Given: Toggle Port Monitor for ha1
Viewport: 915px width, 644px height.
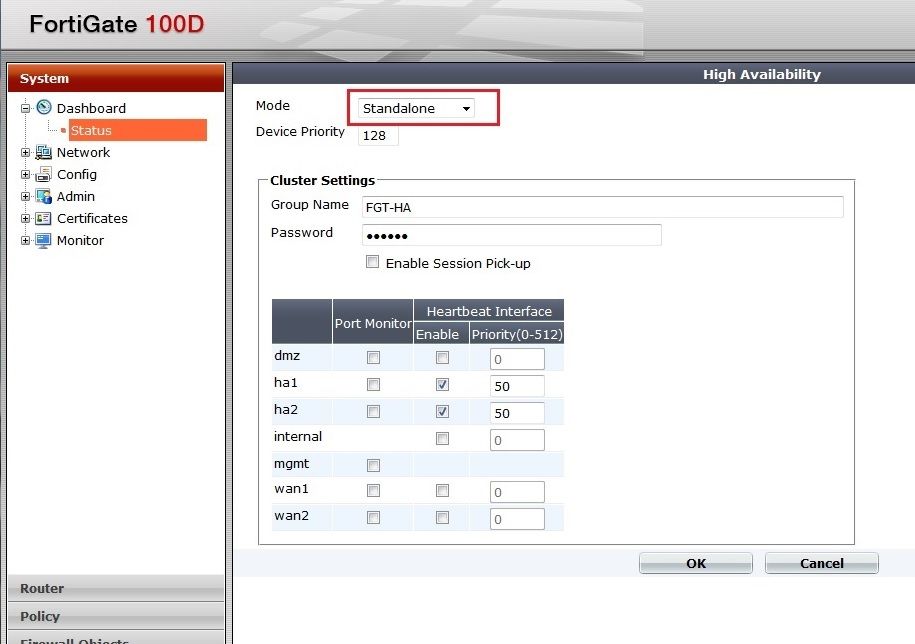Looking at the screenshot, I should [x=373, y=384].
